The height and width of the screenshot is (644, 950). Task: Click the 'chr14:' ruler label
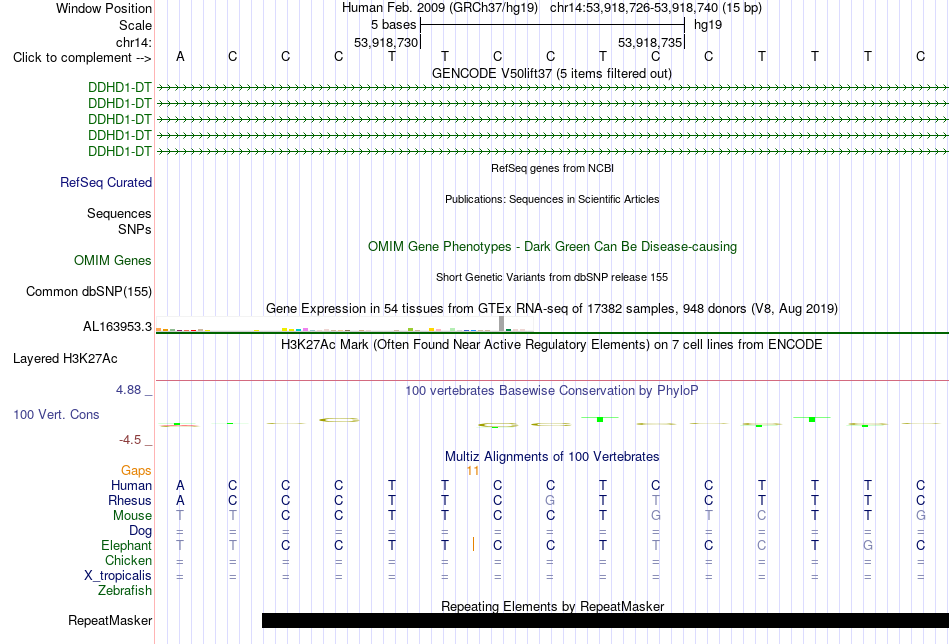[x=133, y=42]
